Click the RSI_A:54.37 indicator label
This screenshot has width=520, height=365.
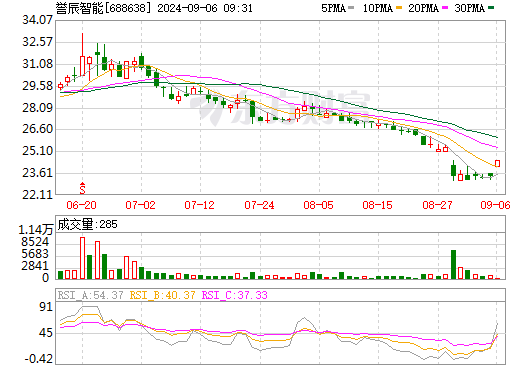tap(90, 295)
